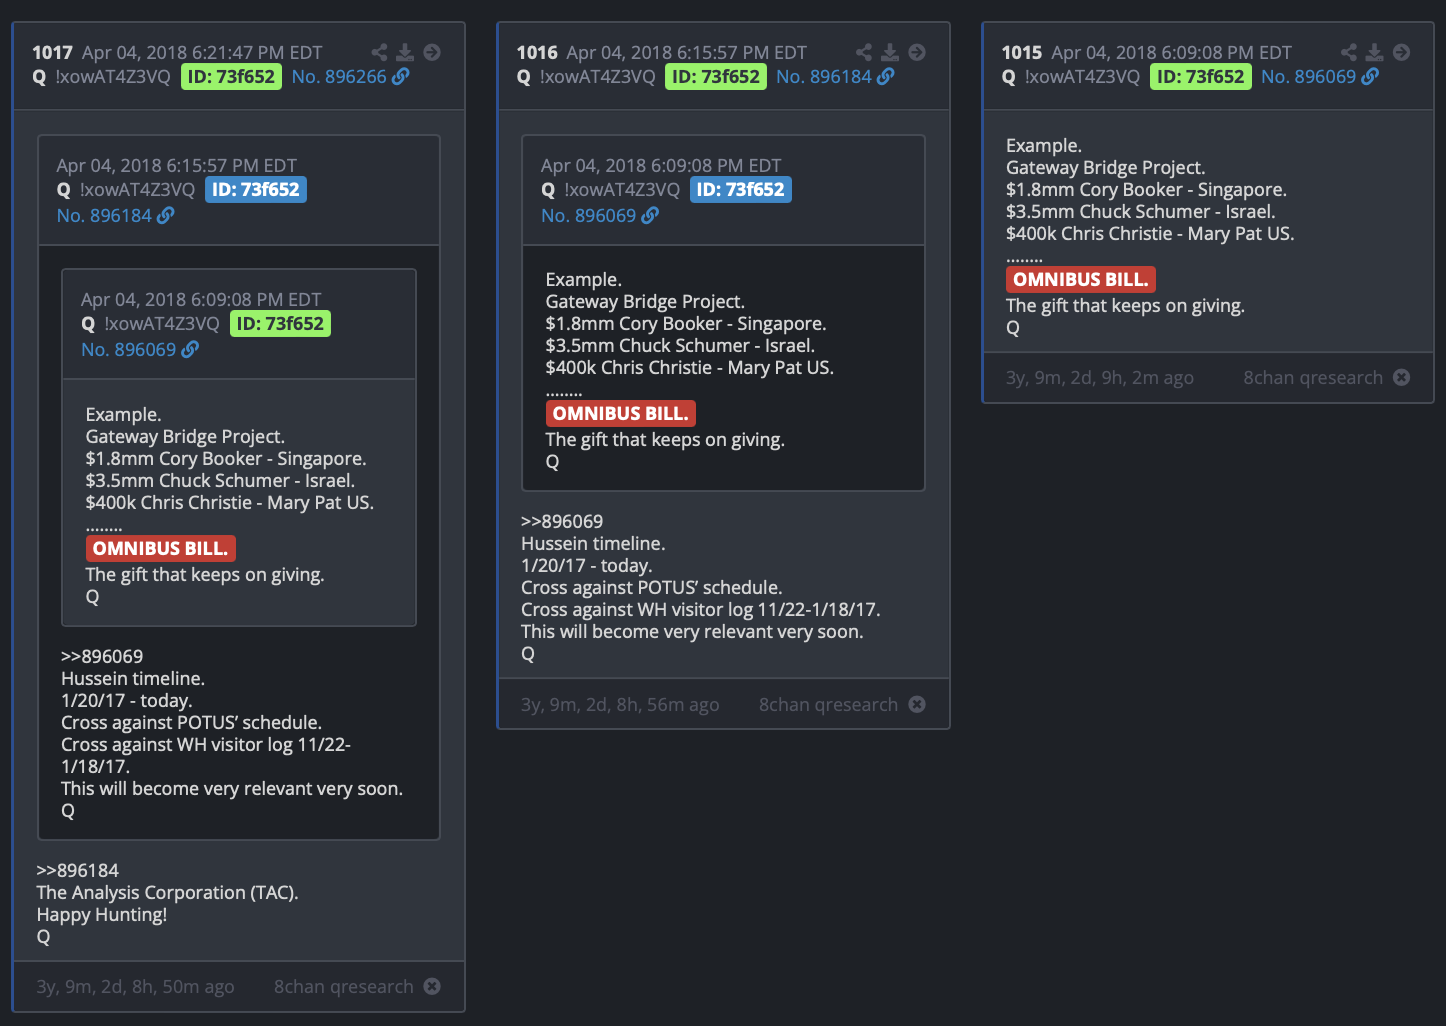Click the green ID: 73f652 badge in post 1016's header
This screenshot has height=1026, width=1446.
tap(716, 76)
